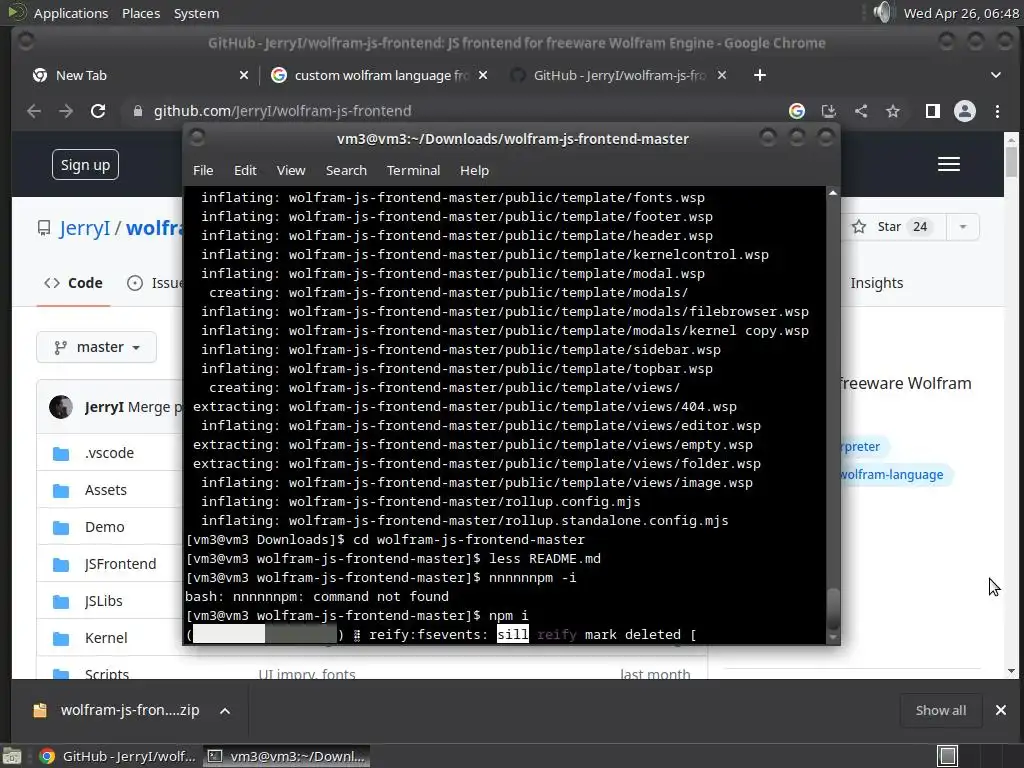The width and height of the screenshot is (1024, 768).
Task: Click the JSLibs folder icon
Action: 61,601
